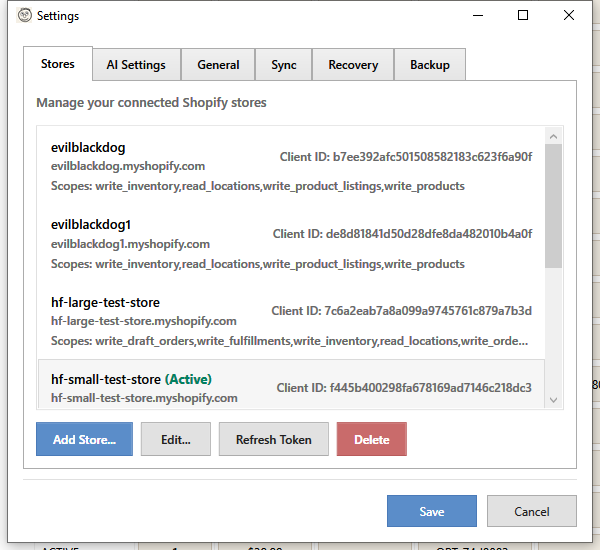600x550 pixels.
Task: Open the General tab
Action: coord(218,65)
